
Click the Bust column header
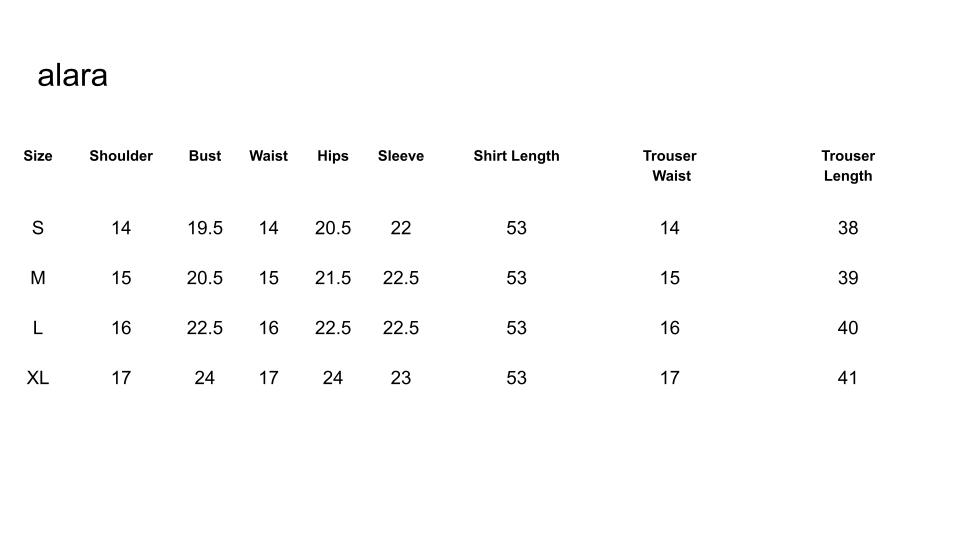pos(205,156)
